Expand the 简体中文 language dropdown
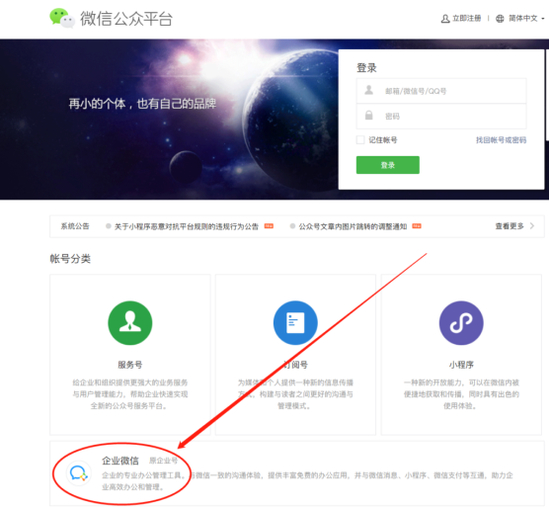The image size is (550, 508). tap(526, 18)
